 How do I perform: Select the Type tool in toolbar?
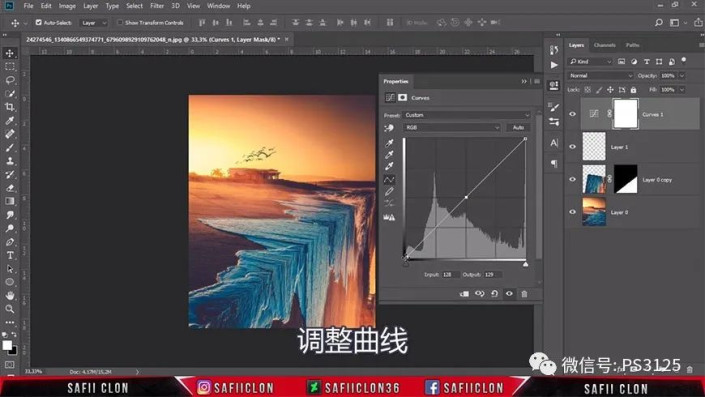(x=9, y=255)
